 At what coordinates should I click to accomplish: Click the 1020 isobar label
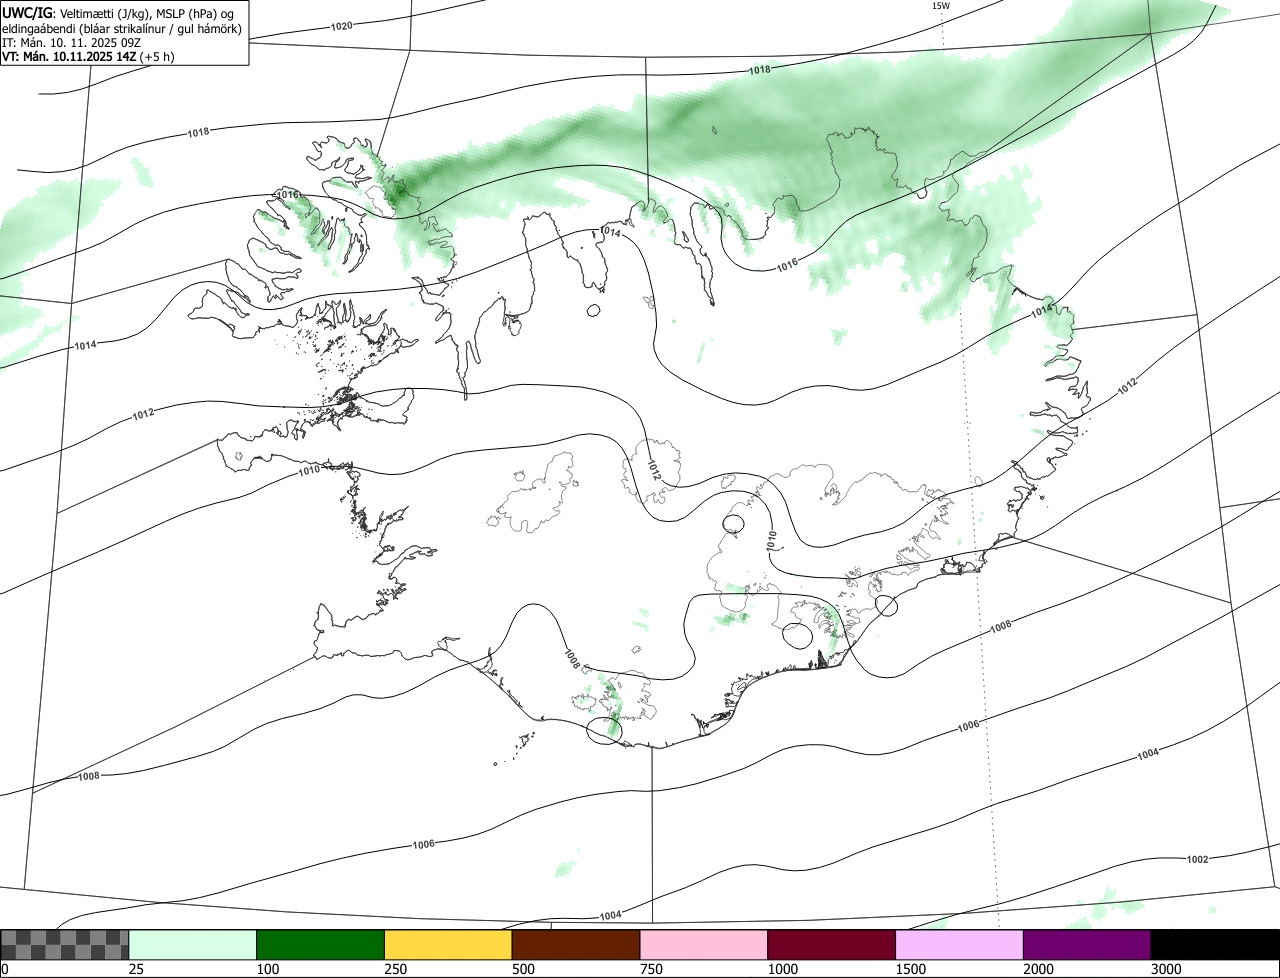[341, 26]
